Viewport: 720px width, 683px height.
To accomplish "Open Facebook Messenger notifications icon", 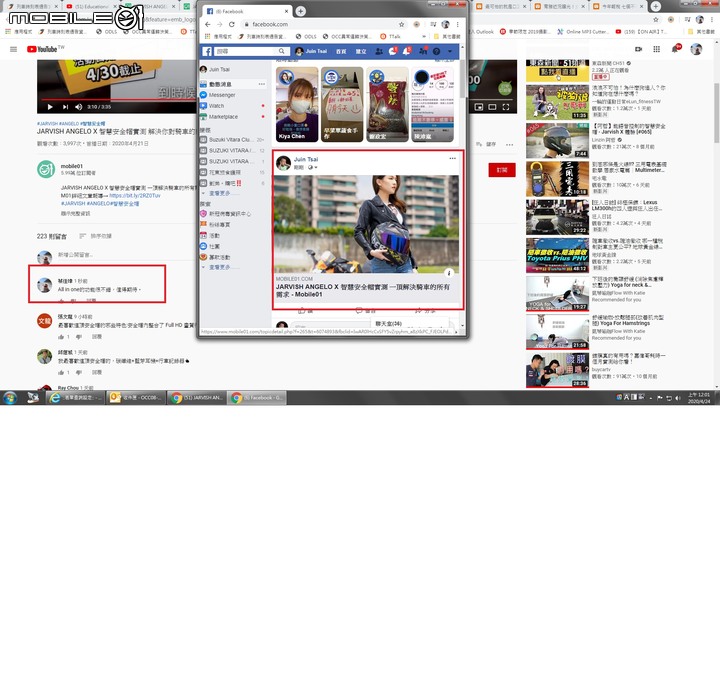I will pyautogui.click(x=393, y=51).
